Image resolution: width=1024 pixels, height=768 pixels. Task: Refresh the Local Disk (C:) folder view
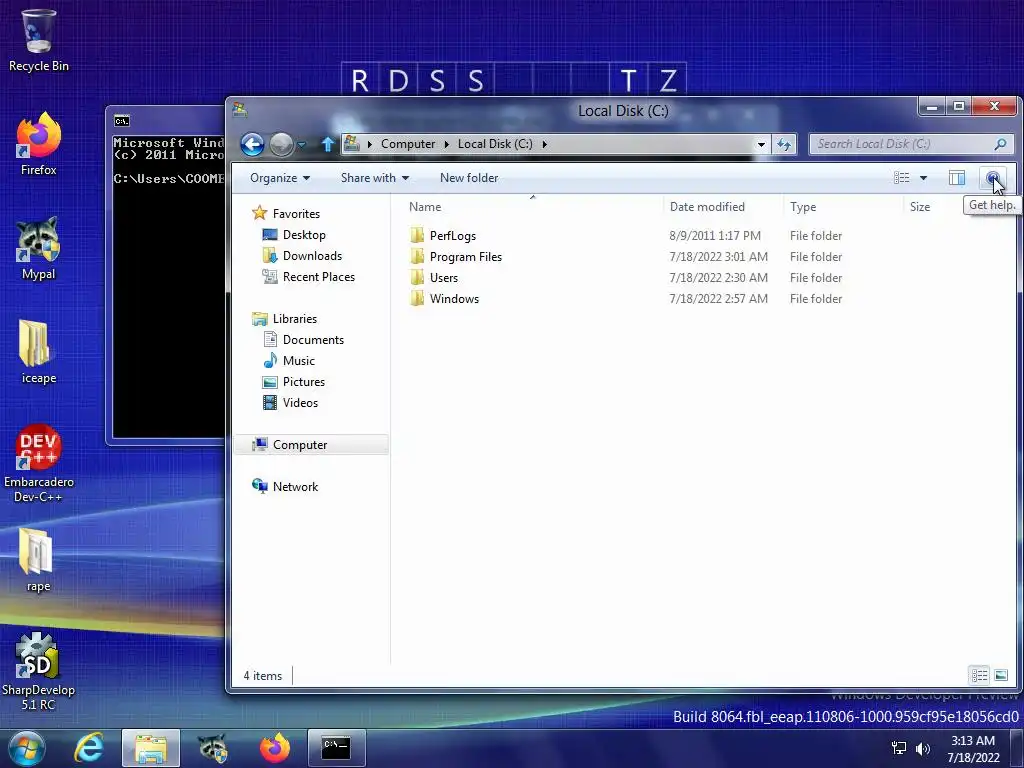point(784,144)
